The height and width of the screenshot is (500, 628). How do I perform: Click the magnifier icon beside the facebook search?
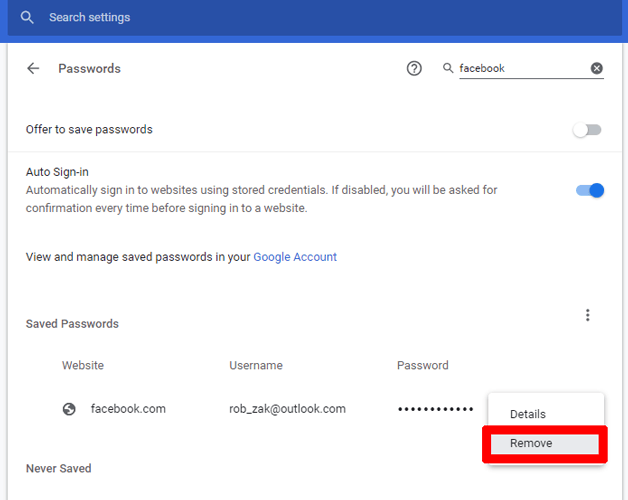coord(448,68)
